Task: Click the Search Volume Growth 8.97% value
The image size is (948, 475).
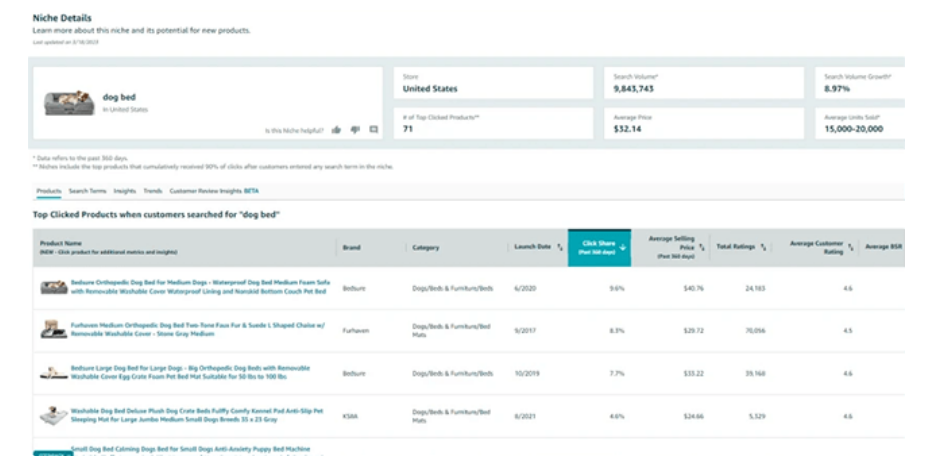Action: click(x=837, y=89)
